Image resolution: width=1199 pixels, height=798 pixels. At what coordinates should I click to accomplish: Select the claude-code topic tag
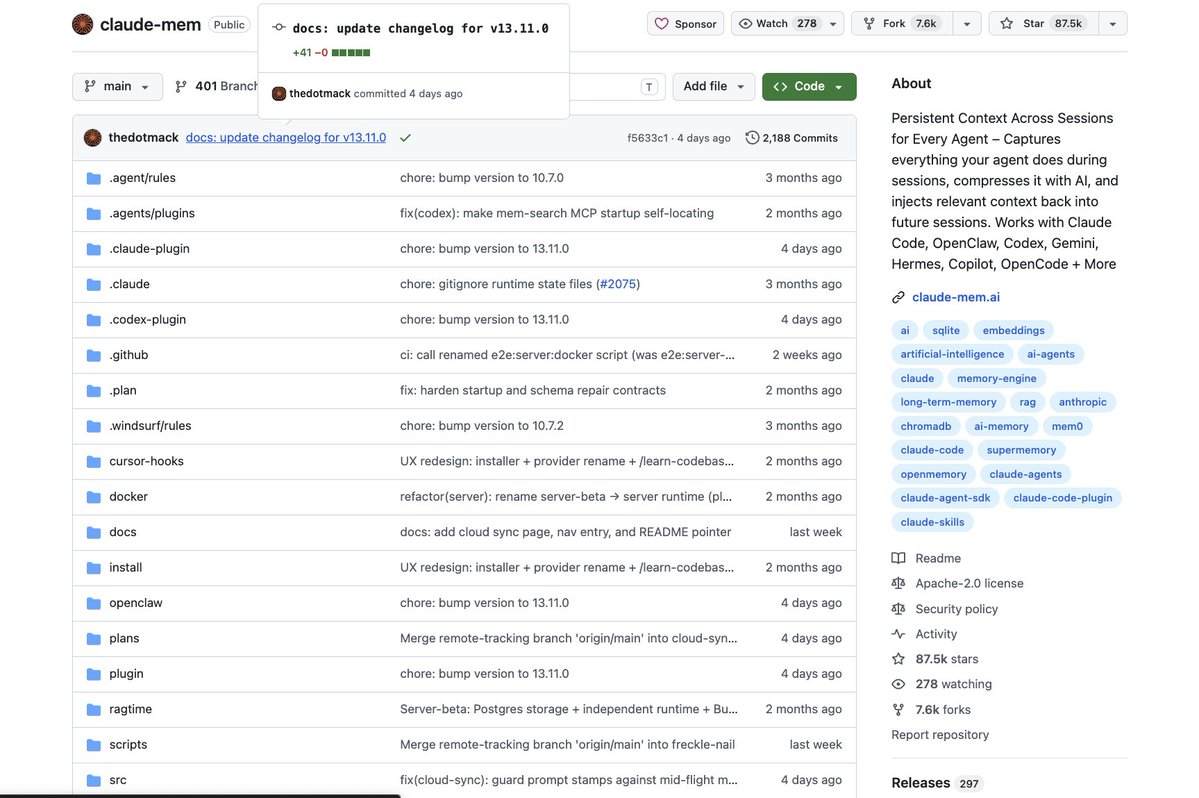pos(932,450)
